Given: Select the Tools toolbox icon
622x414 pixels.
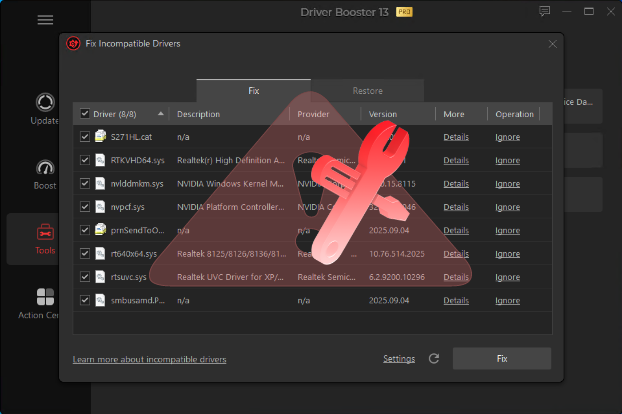Looking at the screenshot, I should 45,233.
